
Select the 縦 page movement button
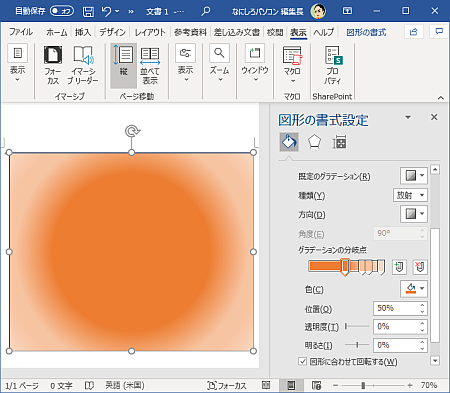[124, 65]
